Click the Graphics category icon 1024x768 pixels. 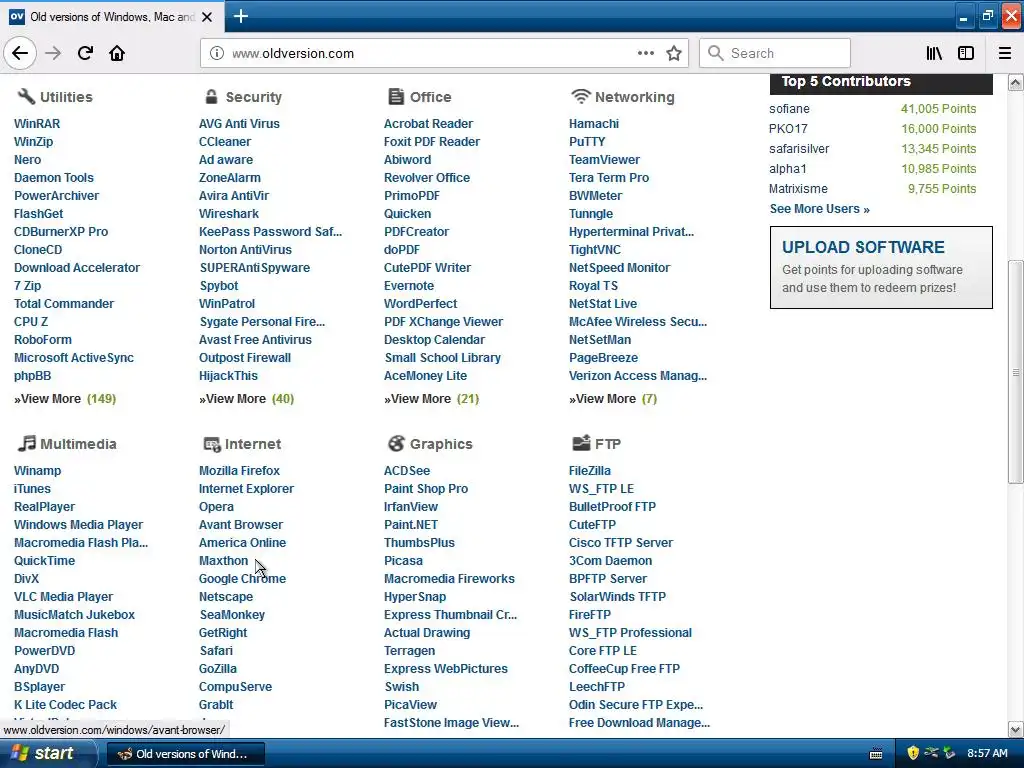point(396,443)
